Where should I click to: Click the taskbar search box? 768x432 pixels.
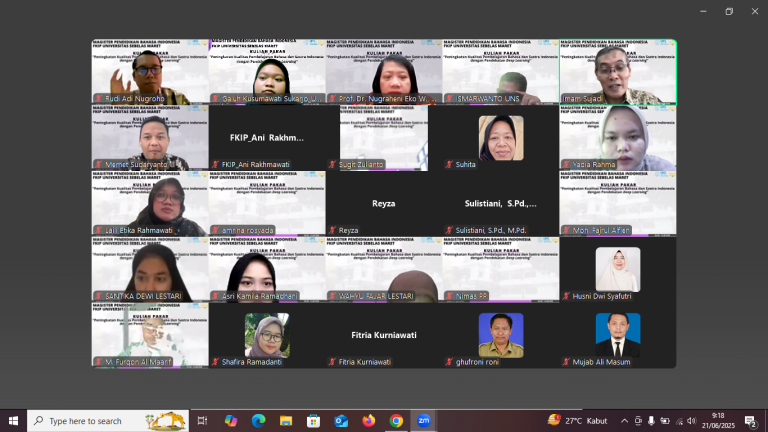click(108, 421)
